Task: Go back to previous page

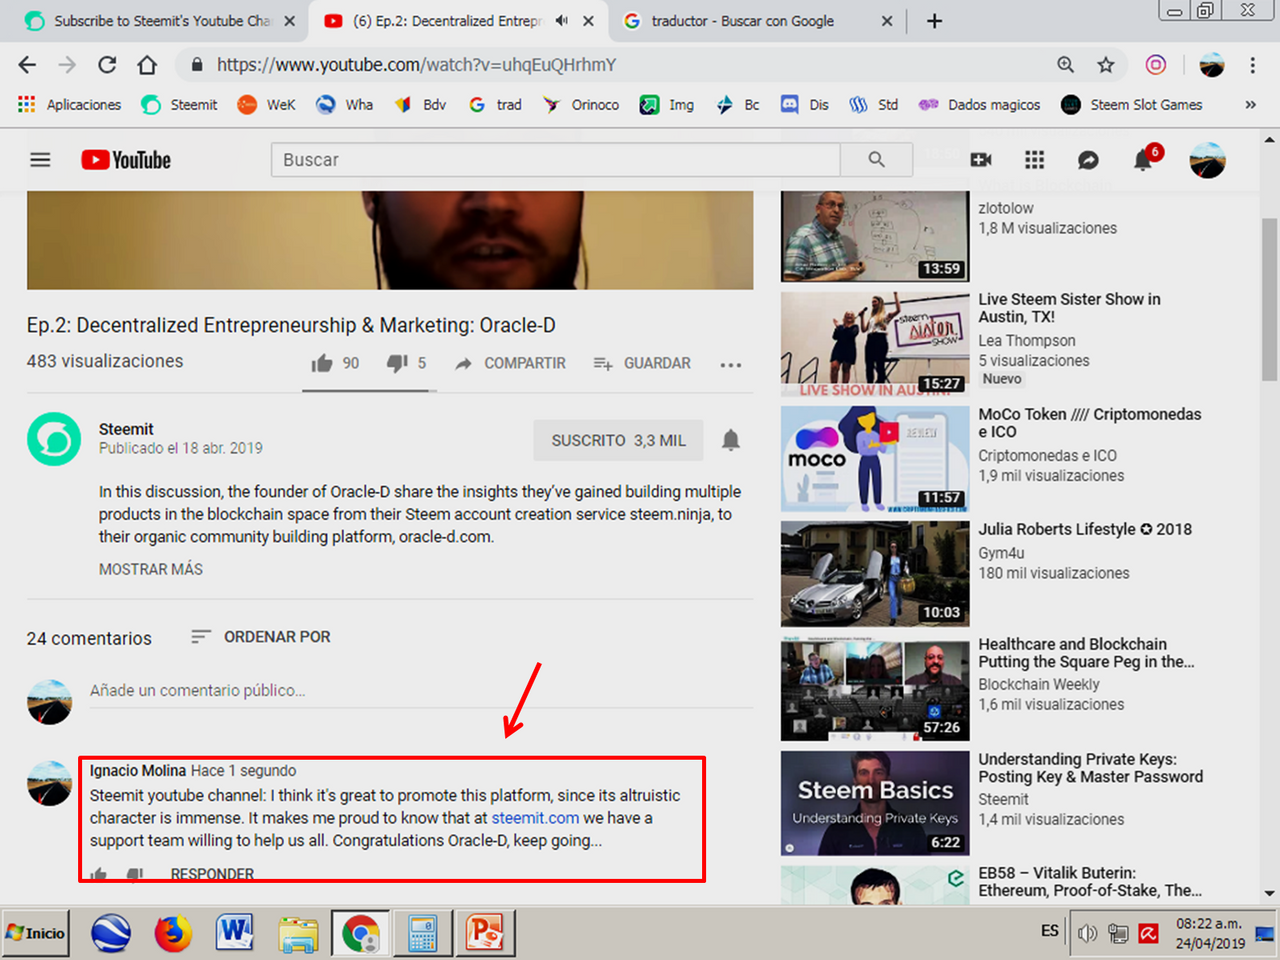Action: tap(27, 65)
